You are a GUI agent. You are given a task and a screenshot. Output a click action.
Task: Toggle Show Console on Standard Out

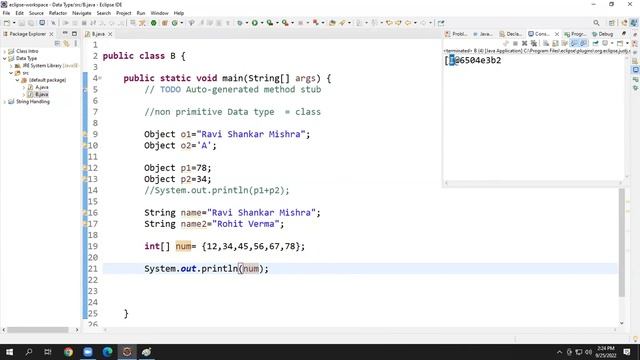click(x=574, y=43)
